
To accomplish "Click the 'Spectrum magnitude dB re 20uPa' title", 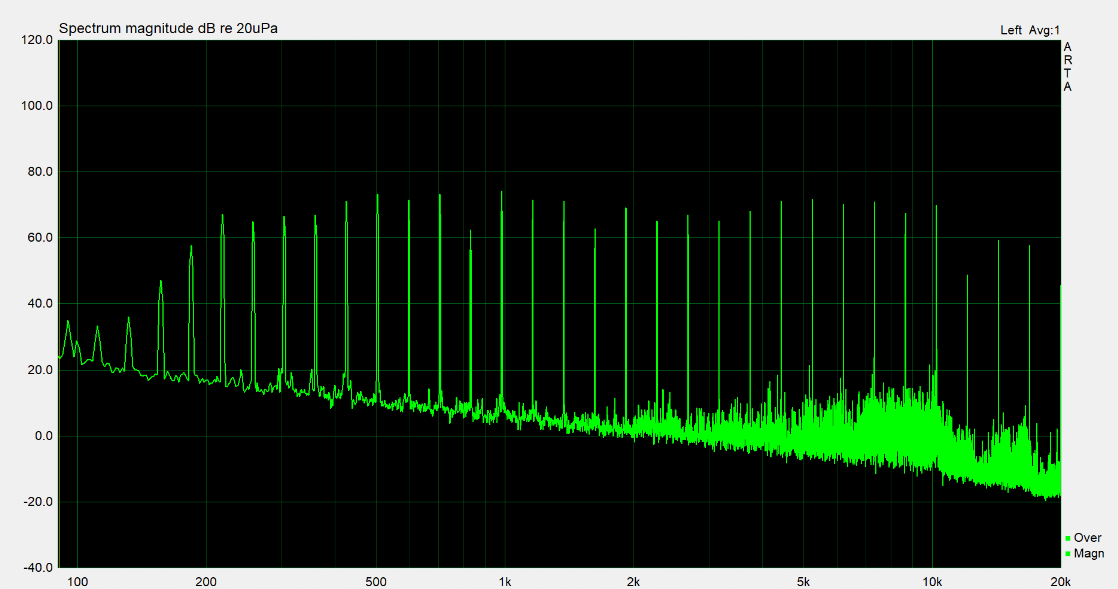I will pos(168,29).
